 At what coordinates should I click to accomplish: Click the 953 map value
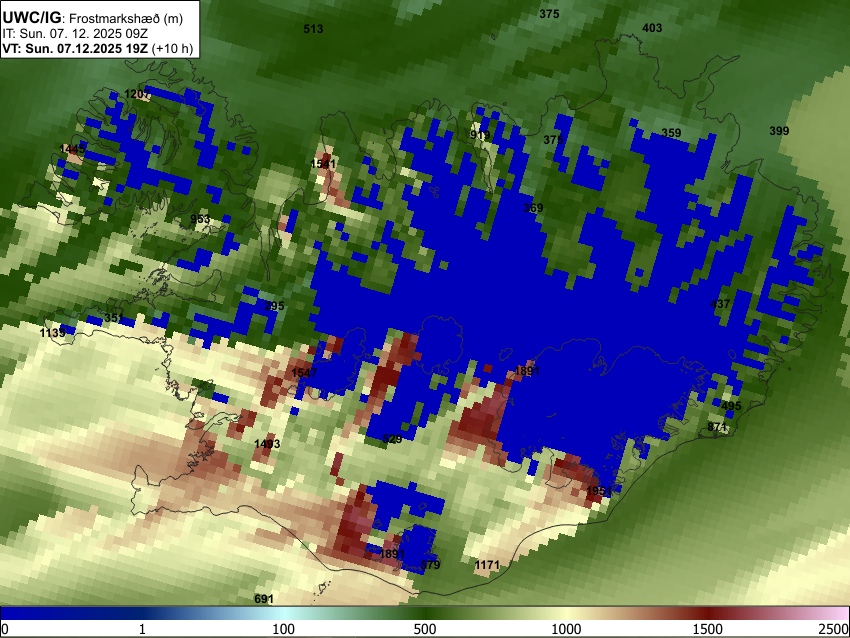pos(200,219)
